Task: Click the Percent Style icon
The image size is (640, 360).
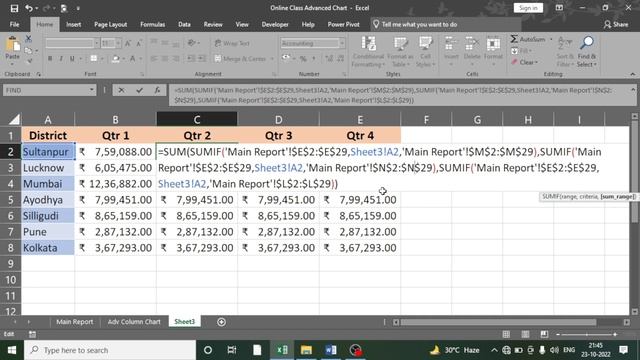Action: coord(303,59)
